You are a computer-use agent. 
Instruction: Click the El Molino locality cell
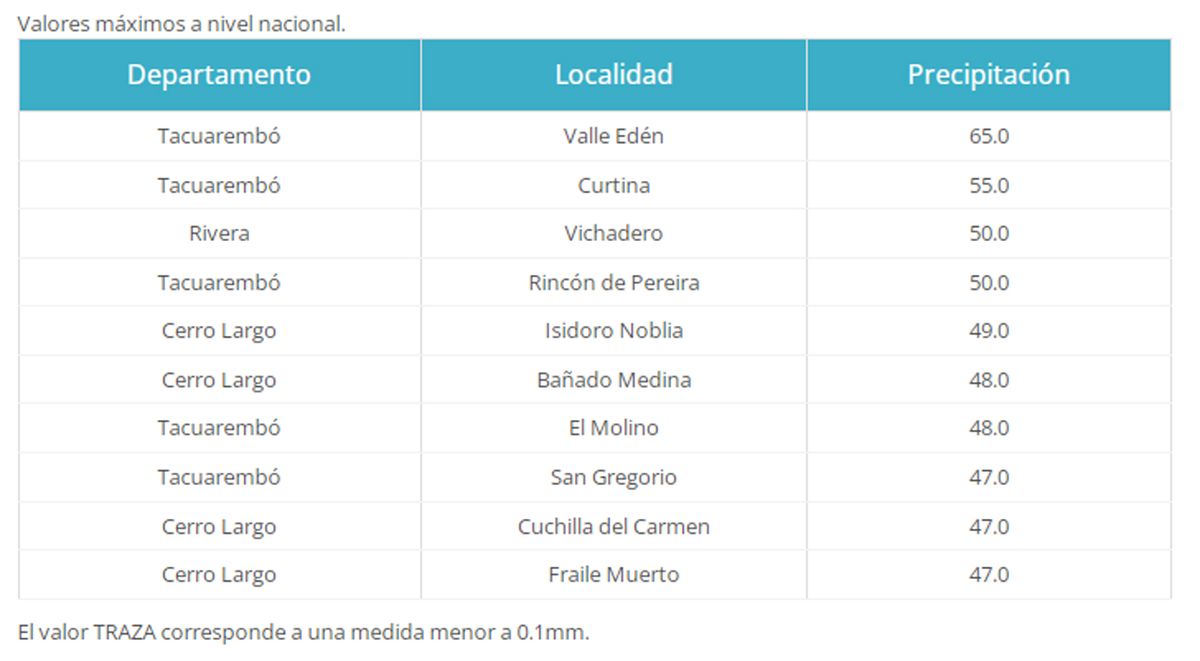click(613, 428)
